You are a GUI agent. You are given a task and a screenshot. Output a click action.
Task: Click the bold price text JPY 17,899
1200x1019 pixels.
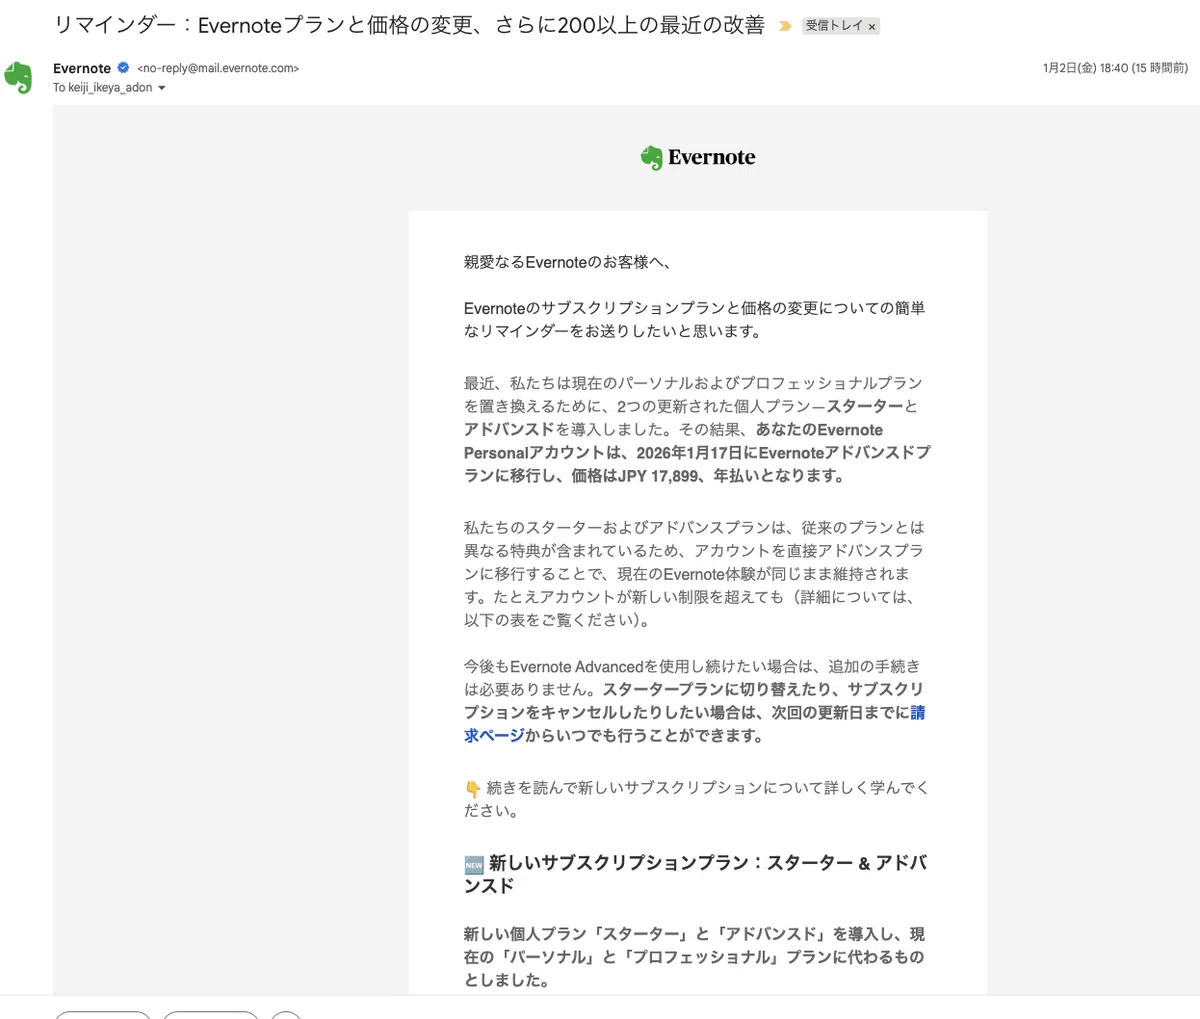(660, 476)
